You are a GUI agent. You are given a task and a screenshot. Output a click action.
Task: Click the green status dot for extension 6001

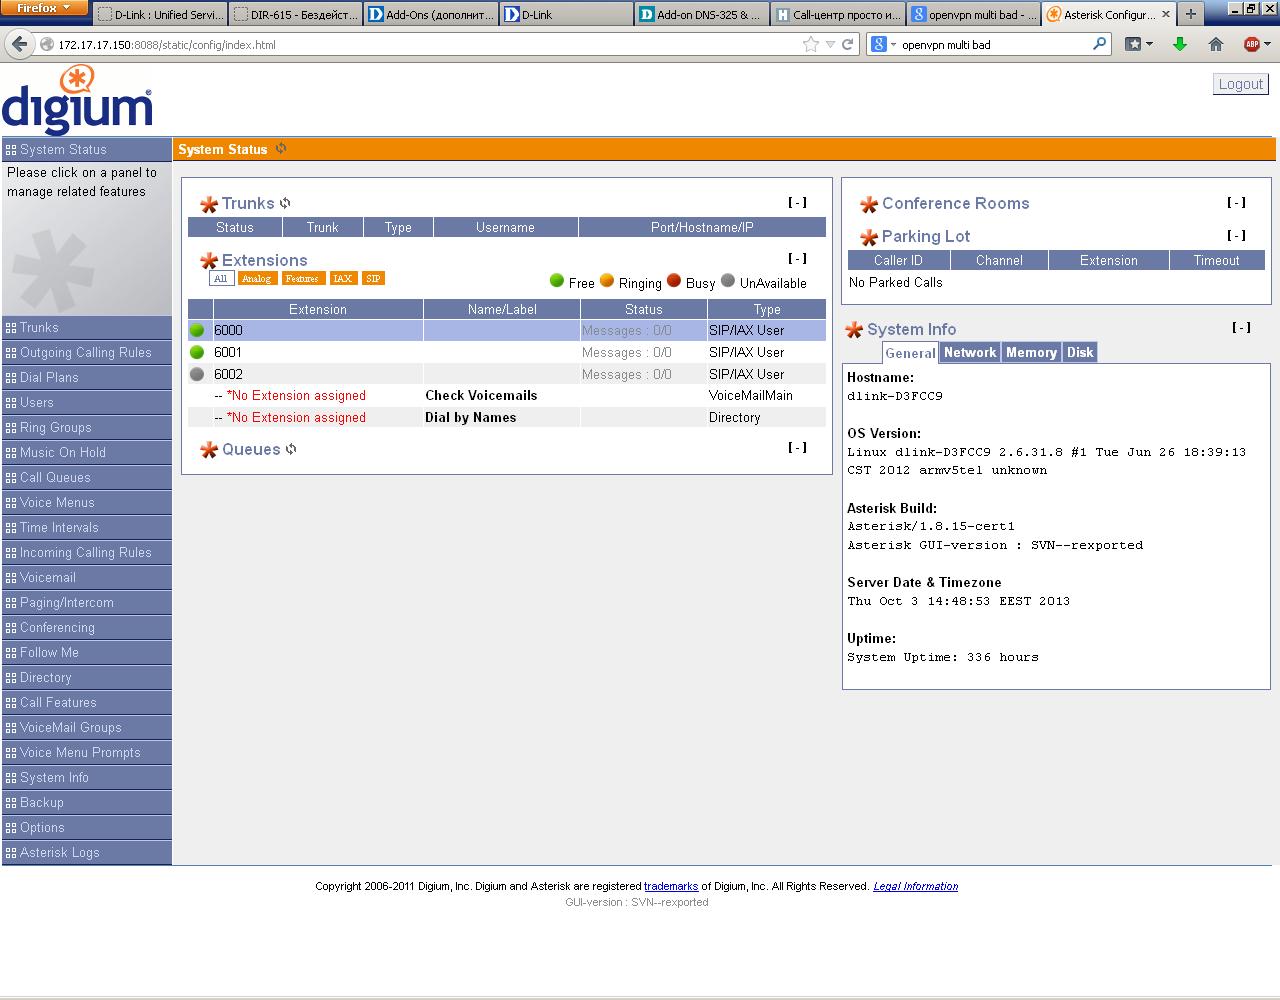coord(197,352)
